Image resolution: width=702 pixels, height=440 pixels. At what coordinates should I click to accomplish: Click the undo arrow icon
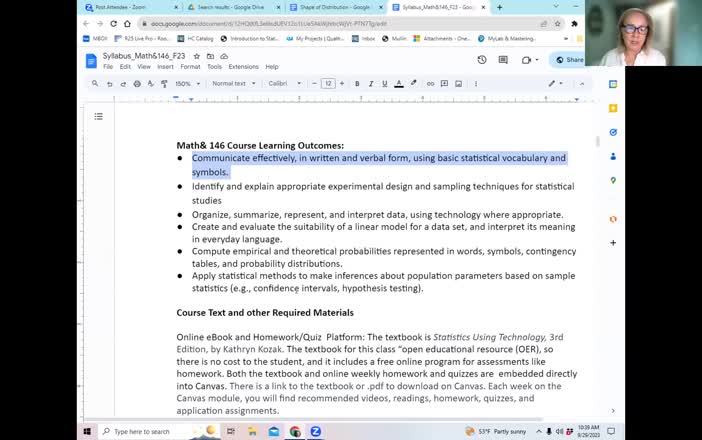[x=108, y=84]
